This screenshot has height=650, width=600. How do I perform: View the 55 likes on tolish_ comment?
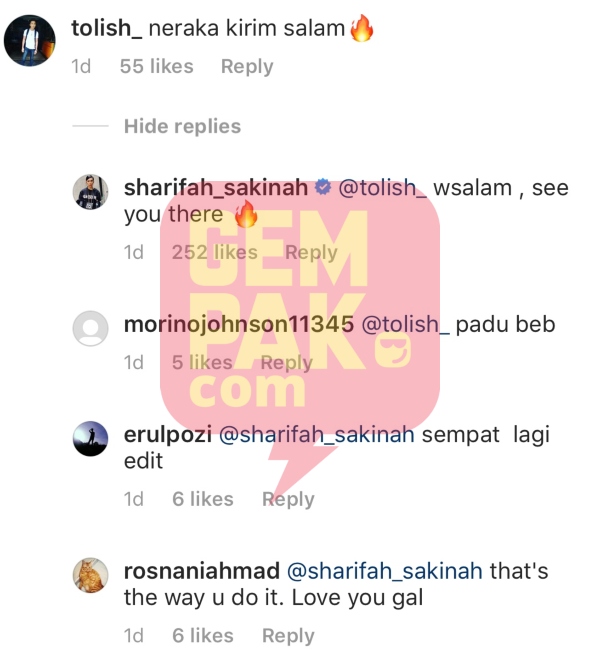157,66
